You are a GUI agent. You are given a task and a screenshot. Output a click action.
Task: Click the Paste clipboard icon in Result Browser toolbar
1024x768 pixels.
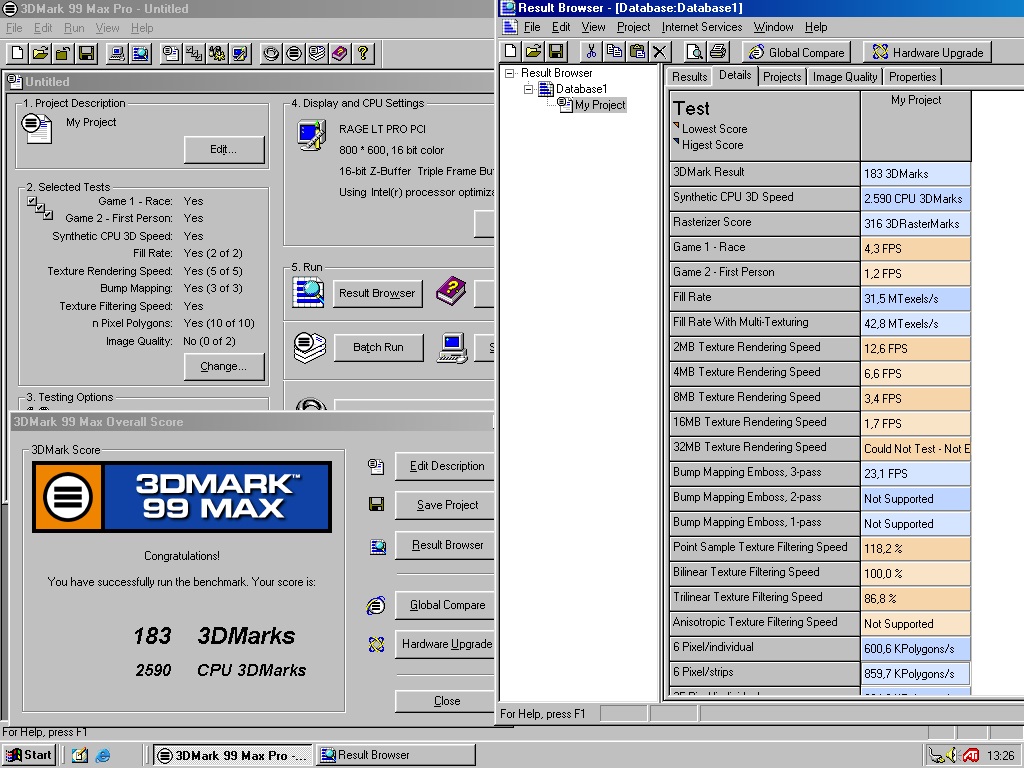(637, 52)
